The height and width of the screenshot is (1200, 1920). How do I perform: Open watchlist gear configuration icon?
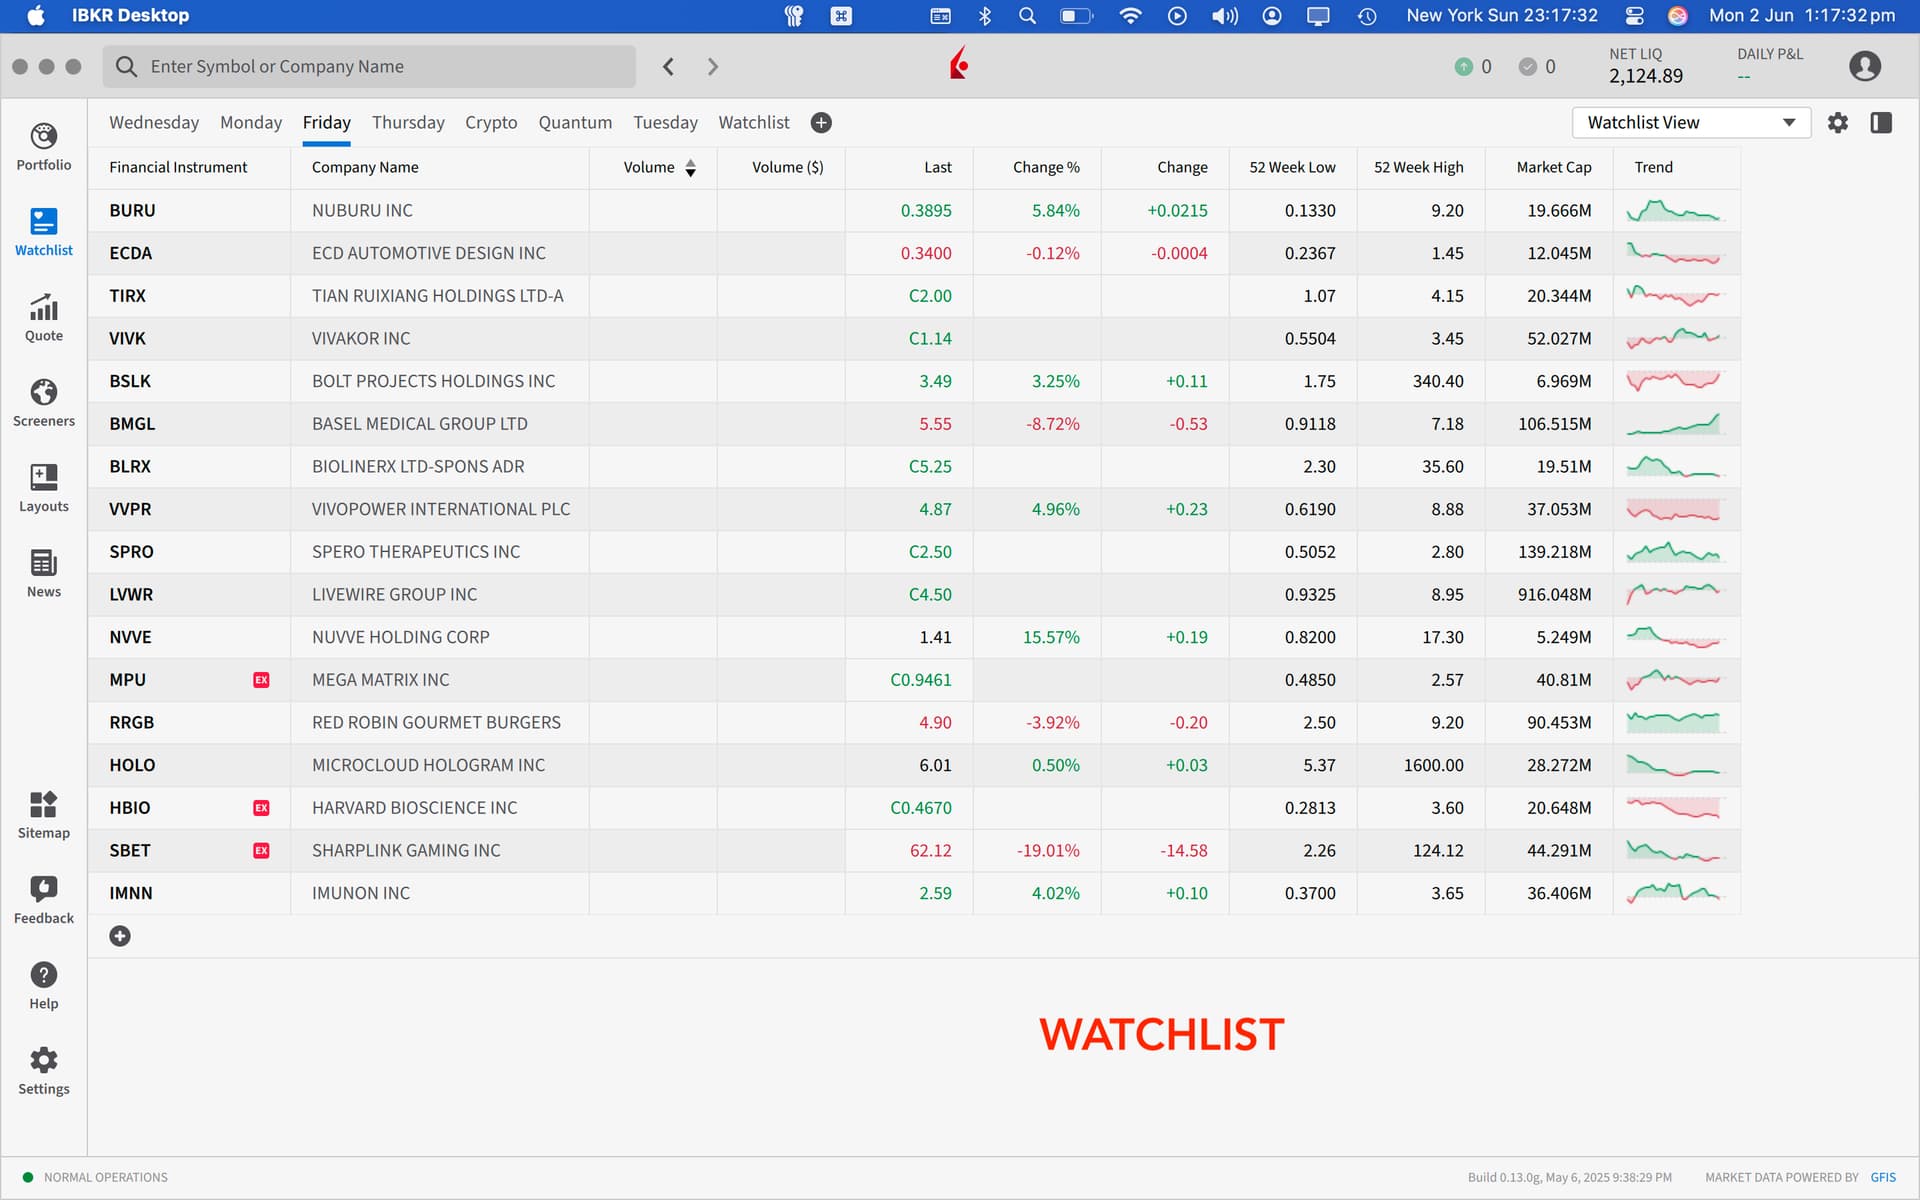[1838, 123]
